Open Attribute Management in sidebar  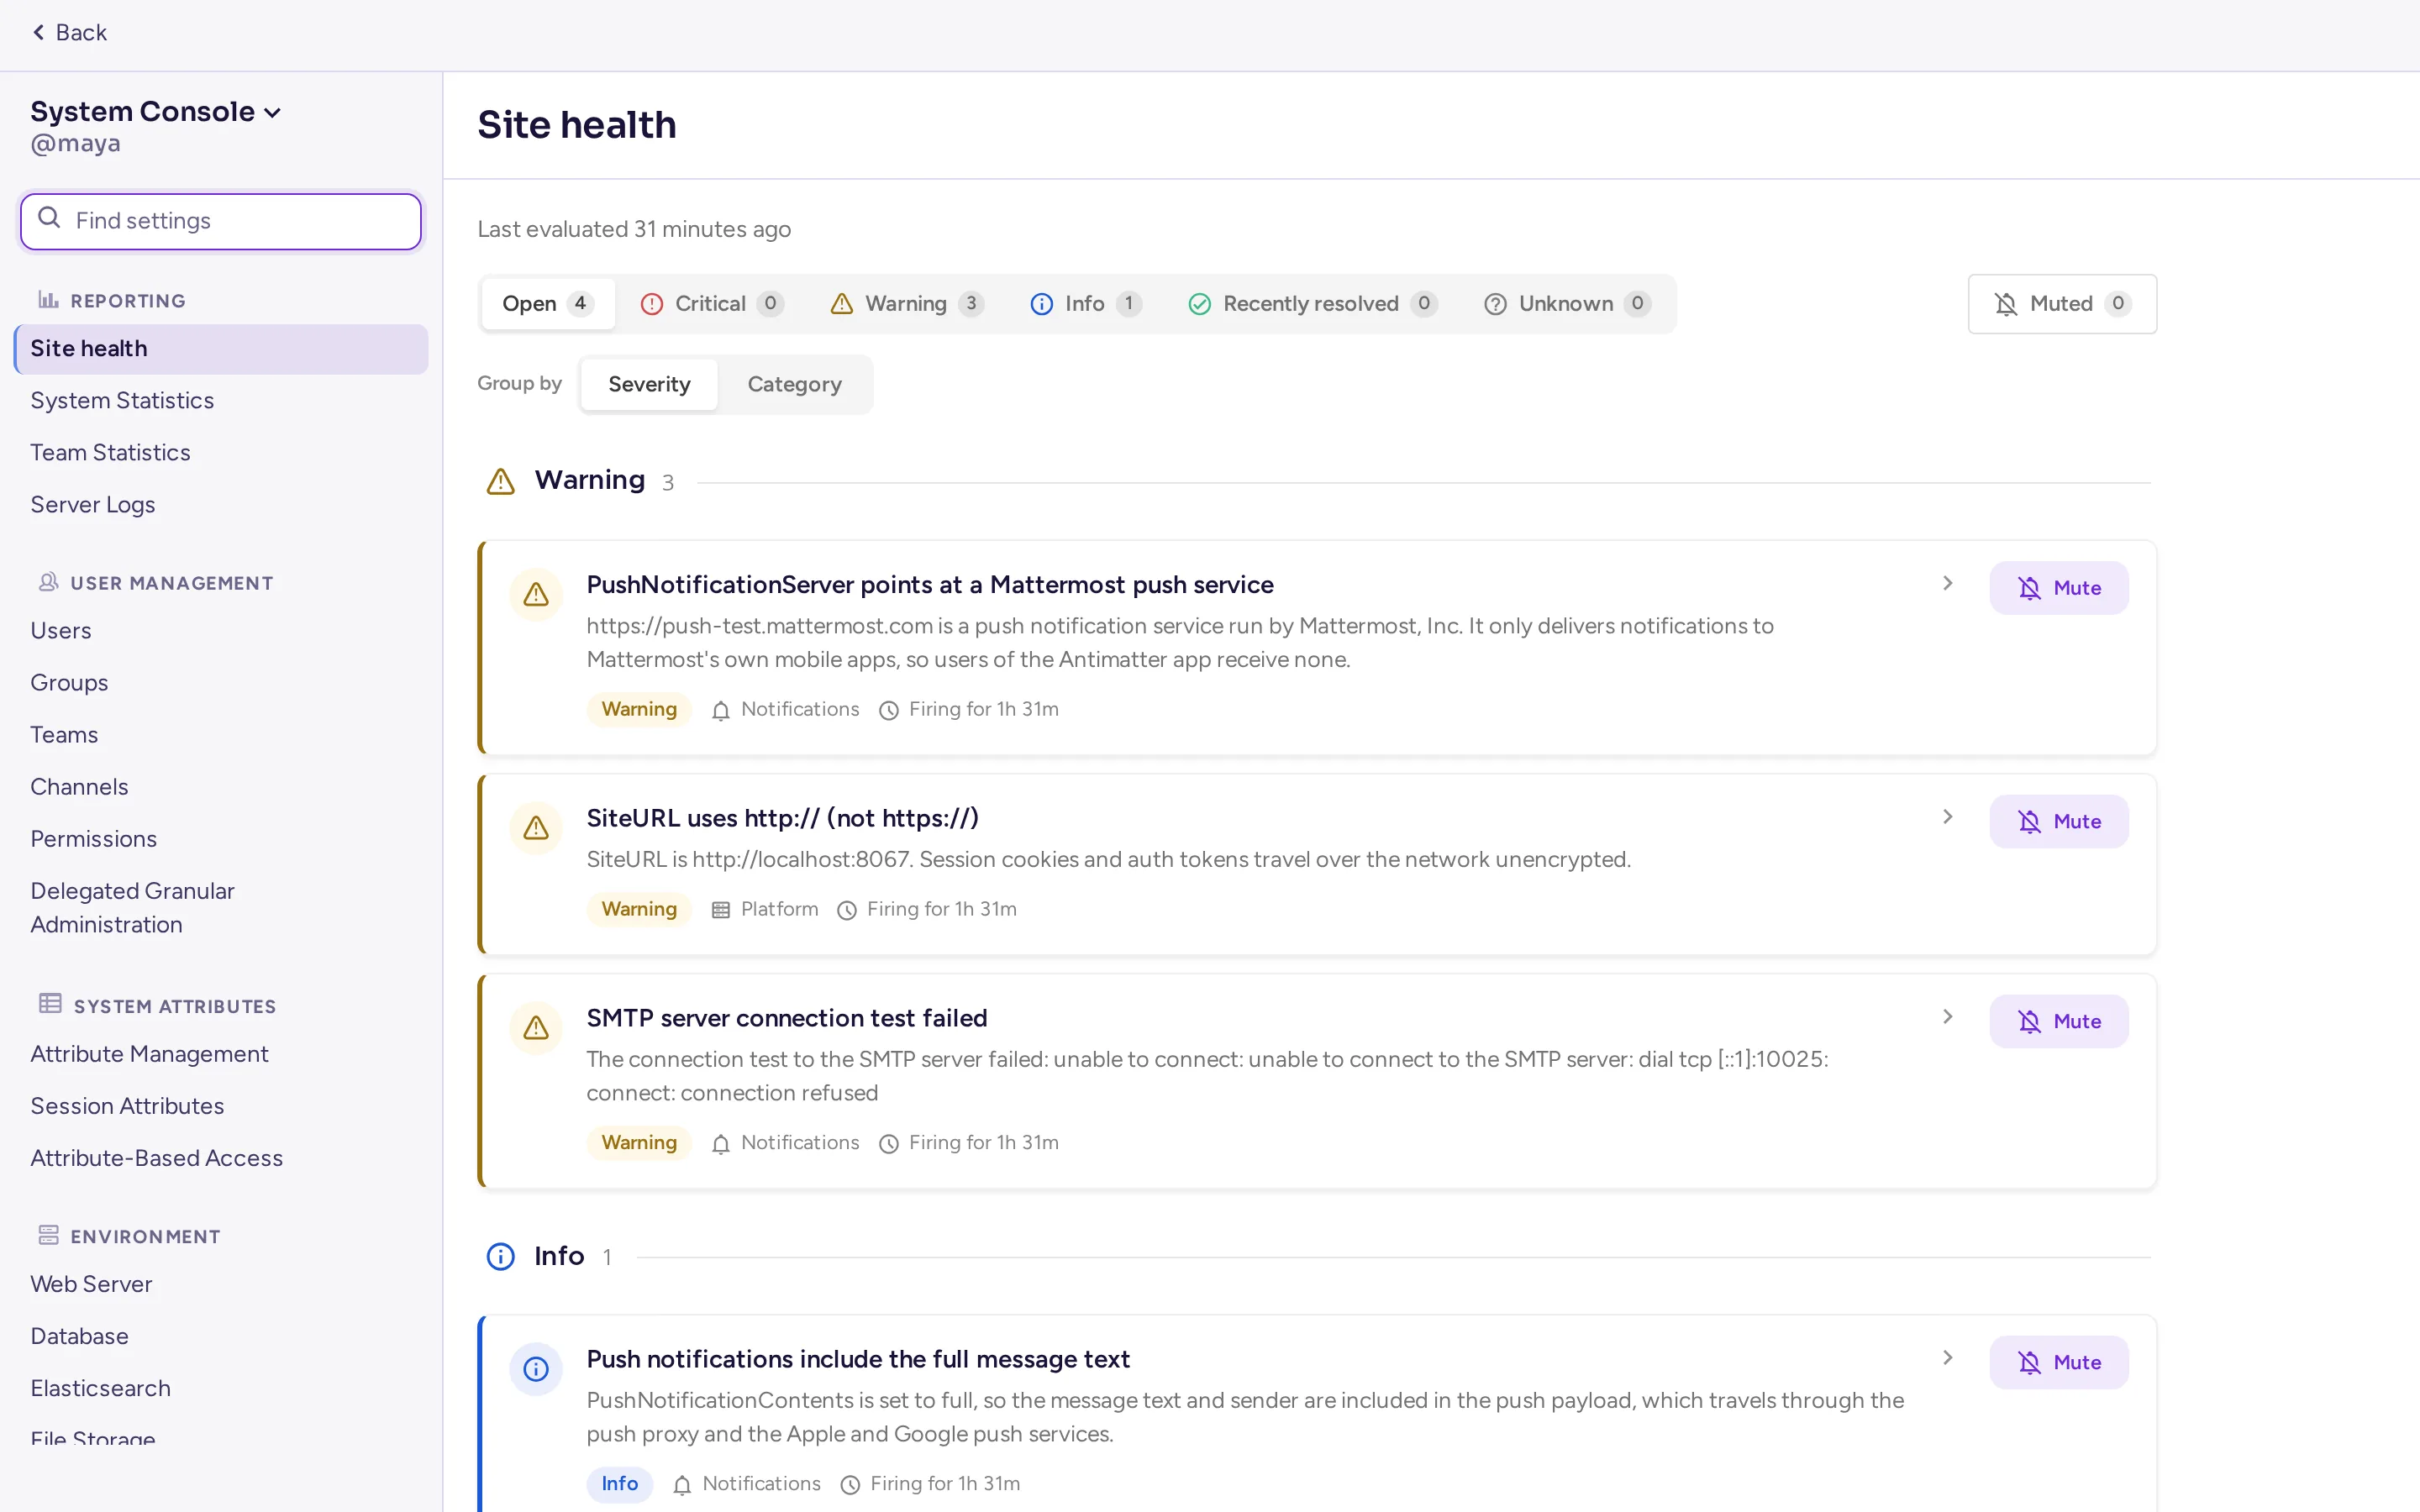(x=221, y=1054)
